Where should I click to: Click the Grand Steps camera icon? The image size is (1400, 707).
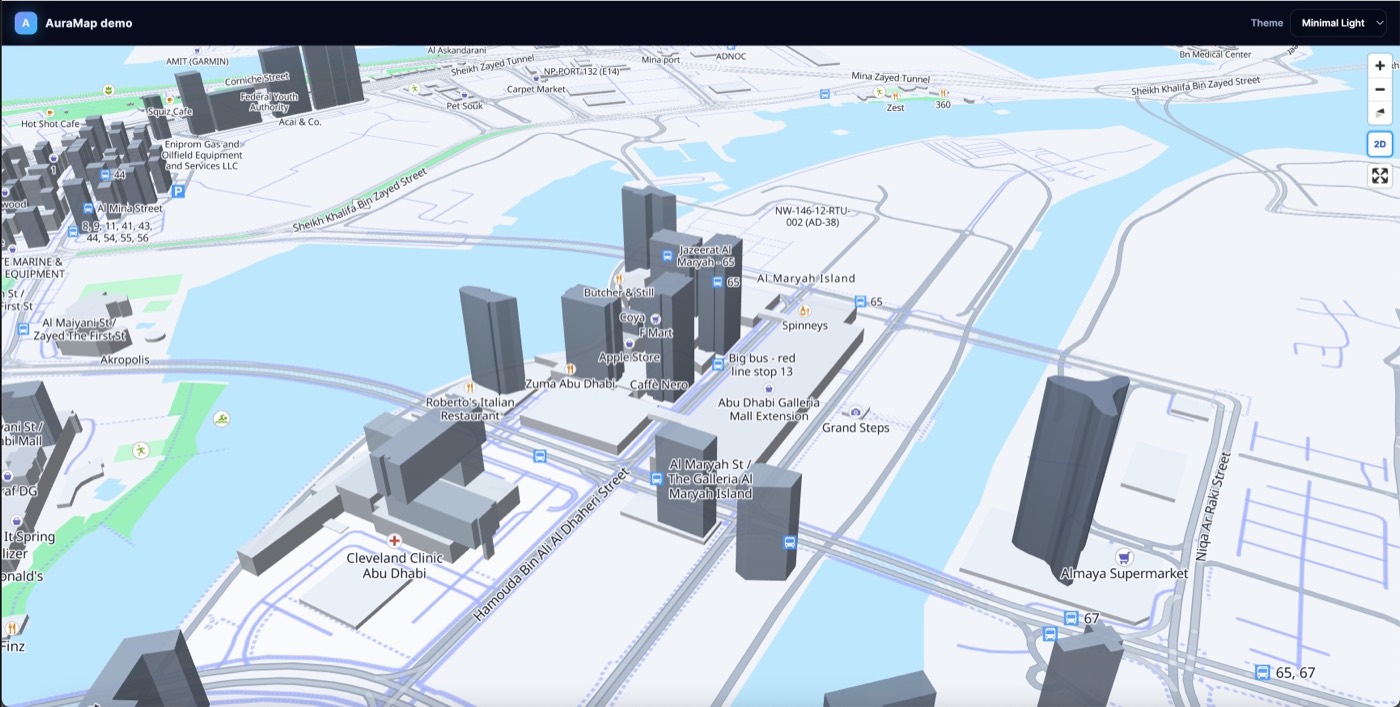point(856,411)
